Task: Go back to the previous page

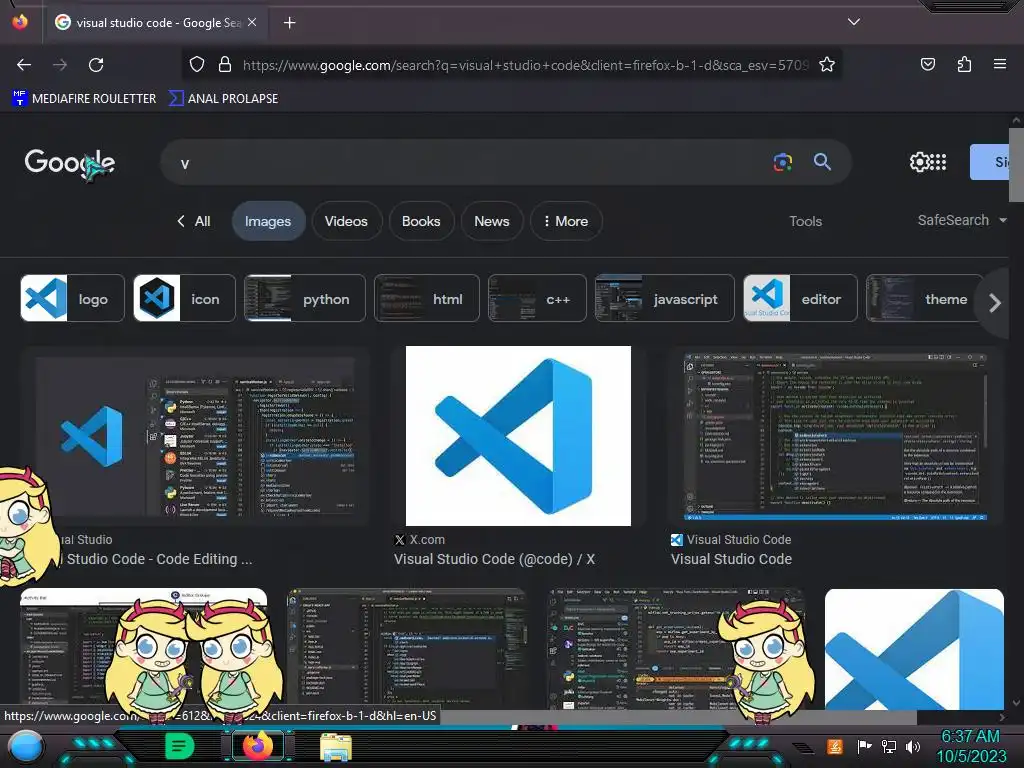Action: pos(24,65)
